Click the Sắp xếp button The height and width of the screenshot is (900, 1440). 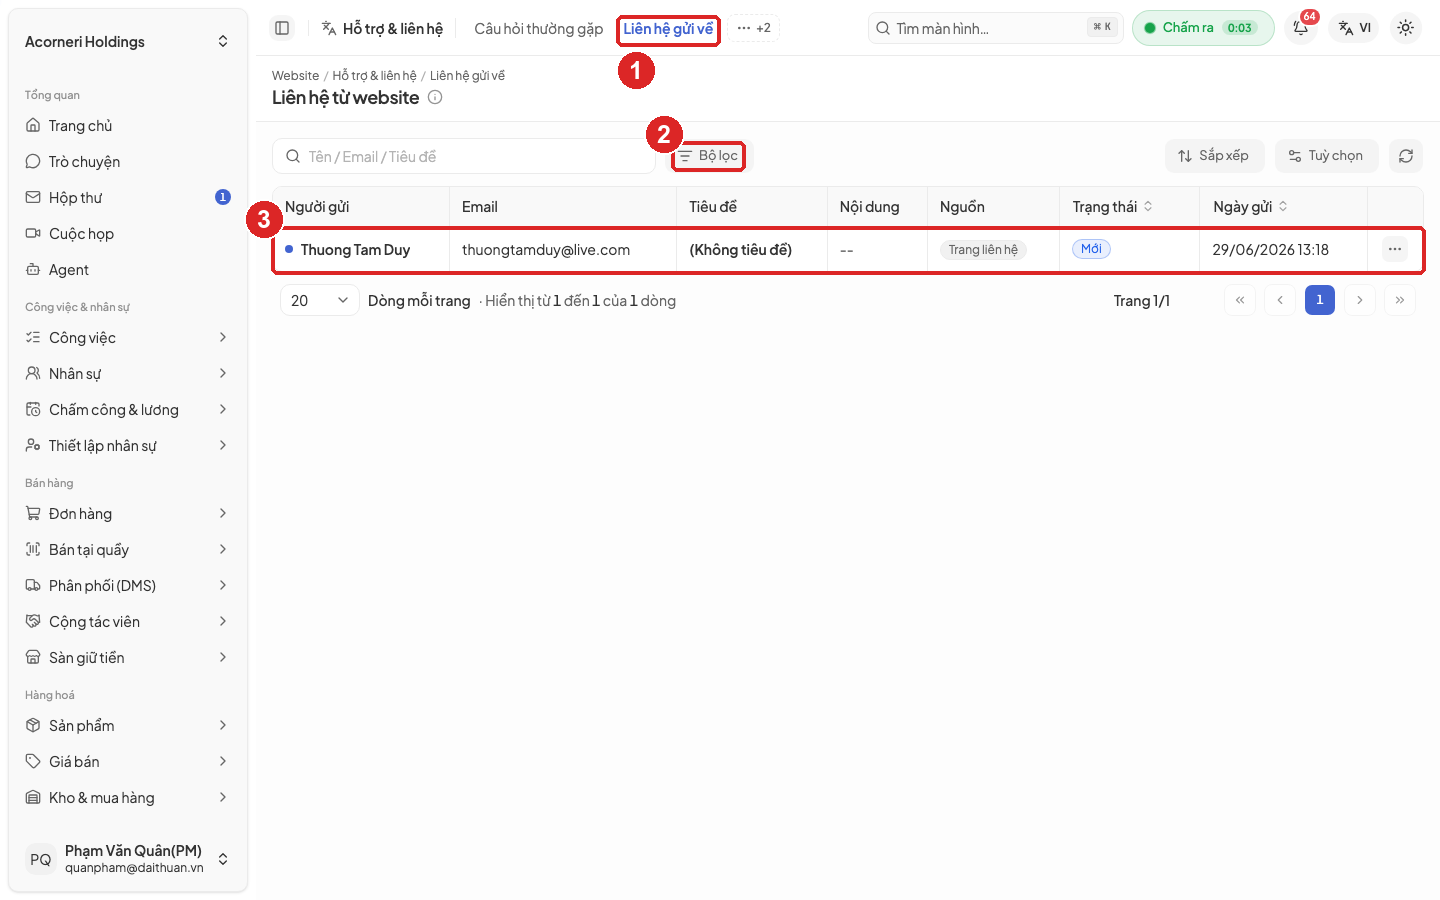pyautogui.click(x=1214, y=156)
